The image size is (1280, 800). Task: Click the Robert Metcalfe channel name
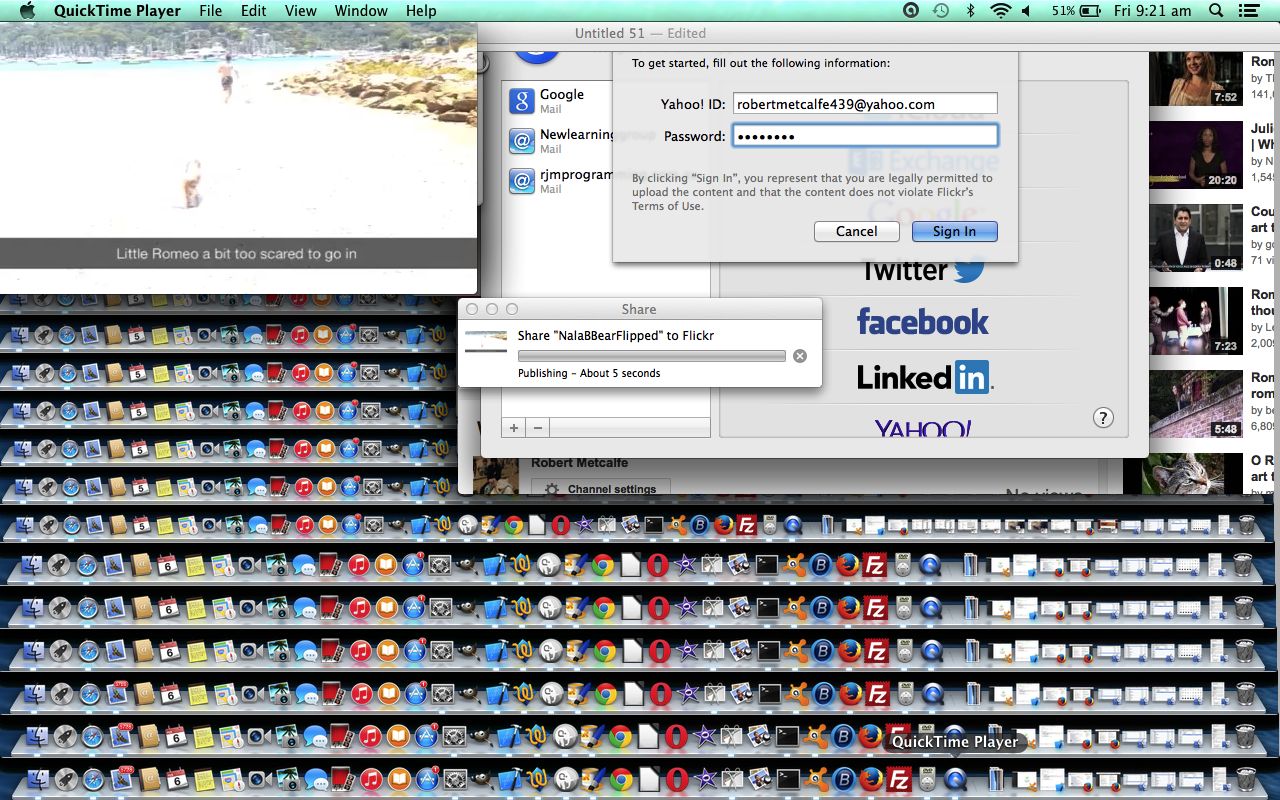tap(579, 463)
